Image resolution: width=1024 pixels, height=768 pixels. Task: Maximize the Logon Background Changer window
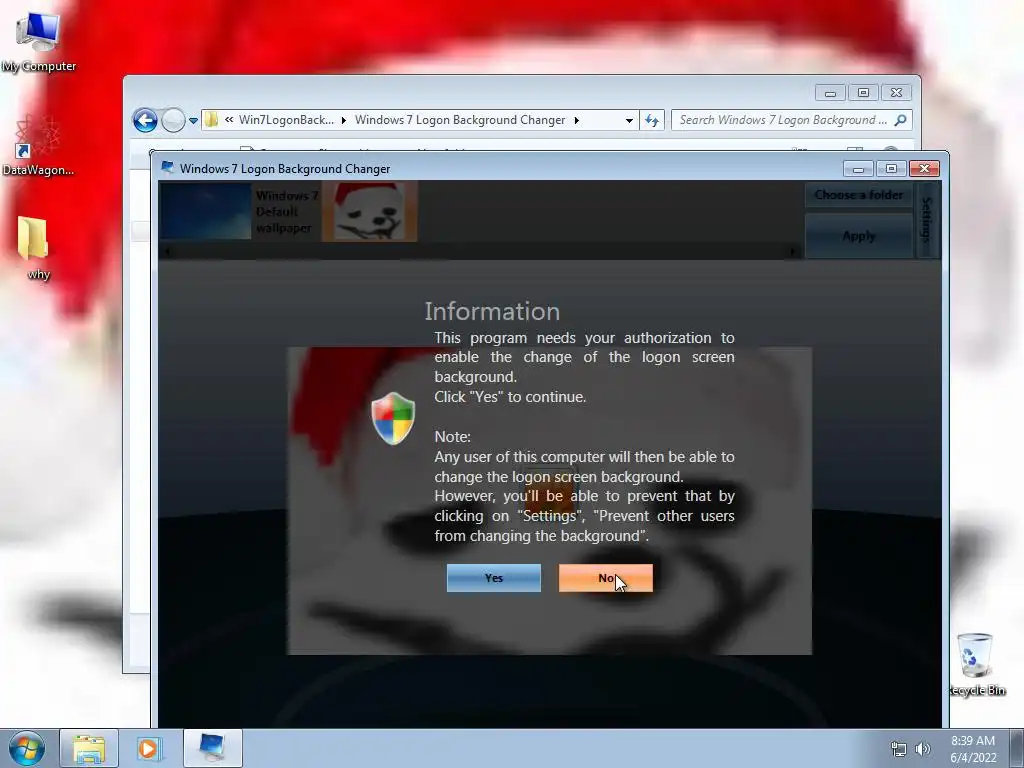[x=891, y=169]
